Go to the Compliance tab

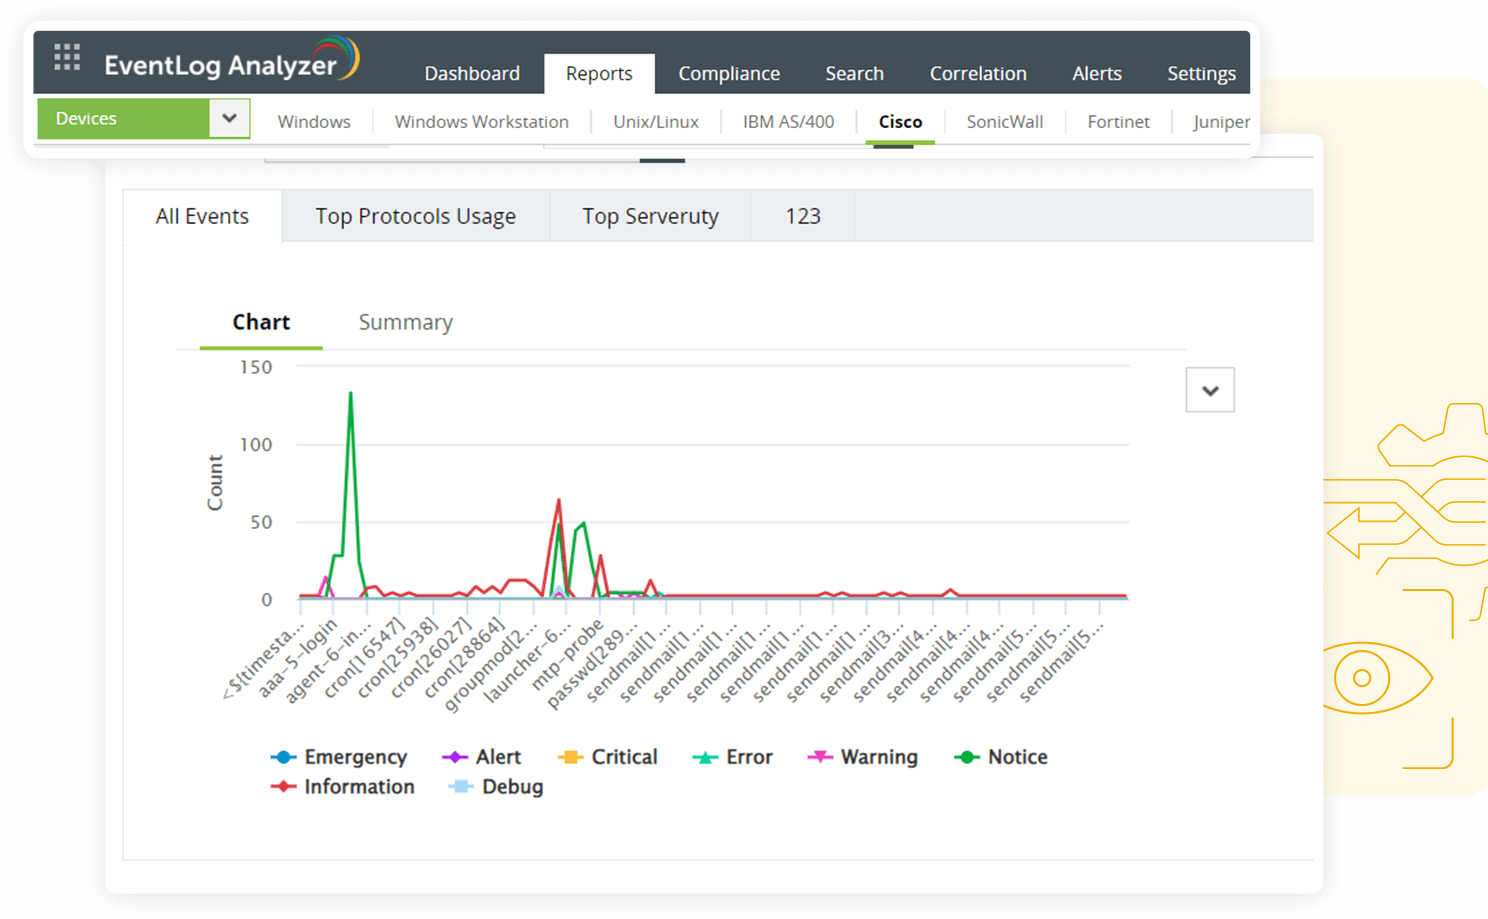tap(729, 74)
